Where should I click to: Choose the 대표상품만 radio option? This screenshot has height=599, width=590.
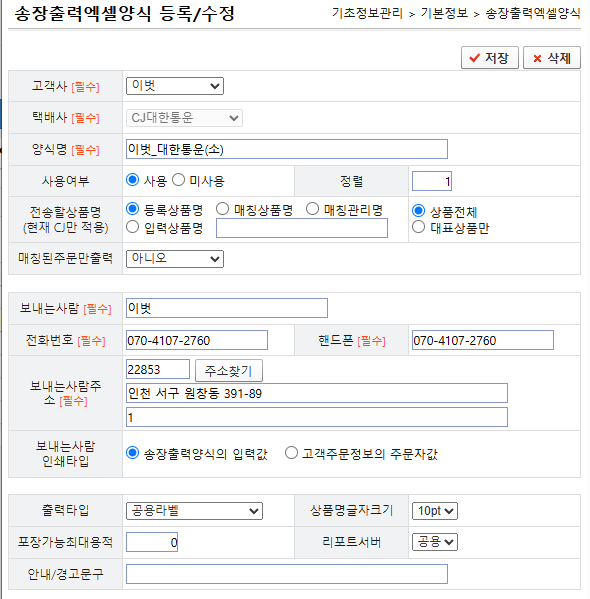click(x=418, y=227)
